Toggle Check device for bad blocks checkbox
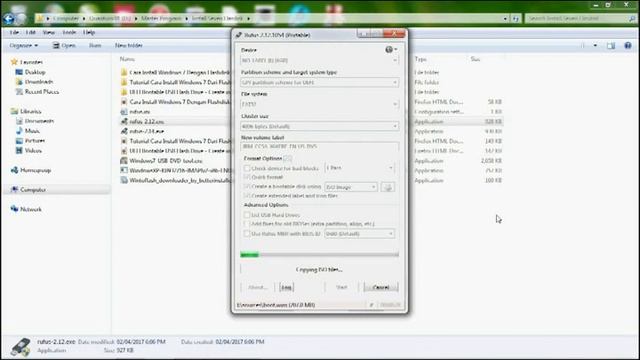Image resolution: width=640 pixels, height=360 pixels. (x=247, y=168)
